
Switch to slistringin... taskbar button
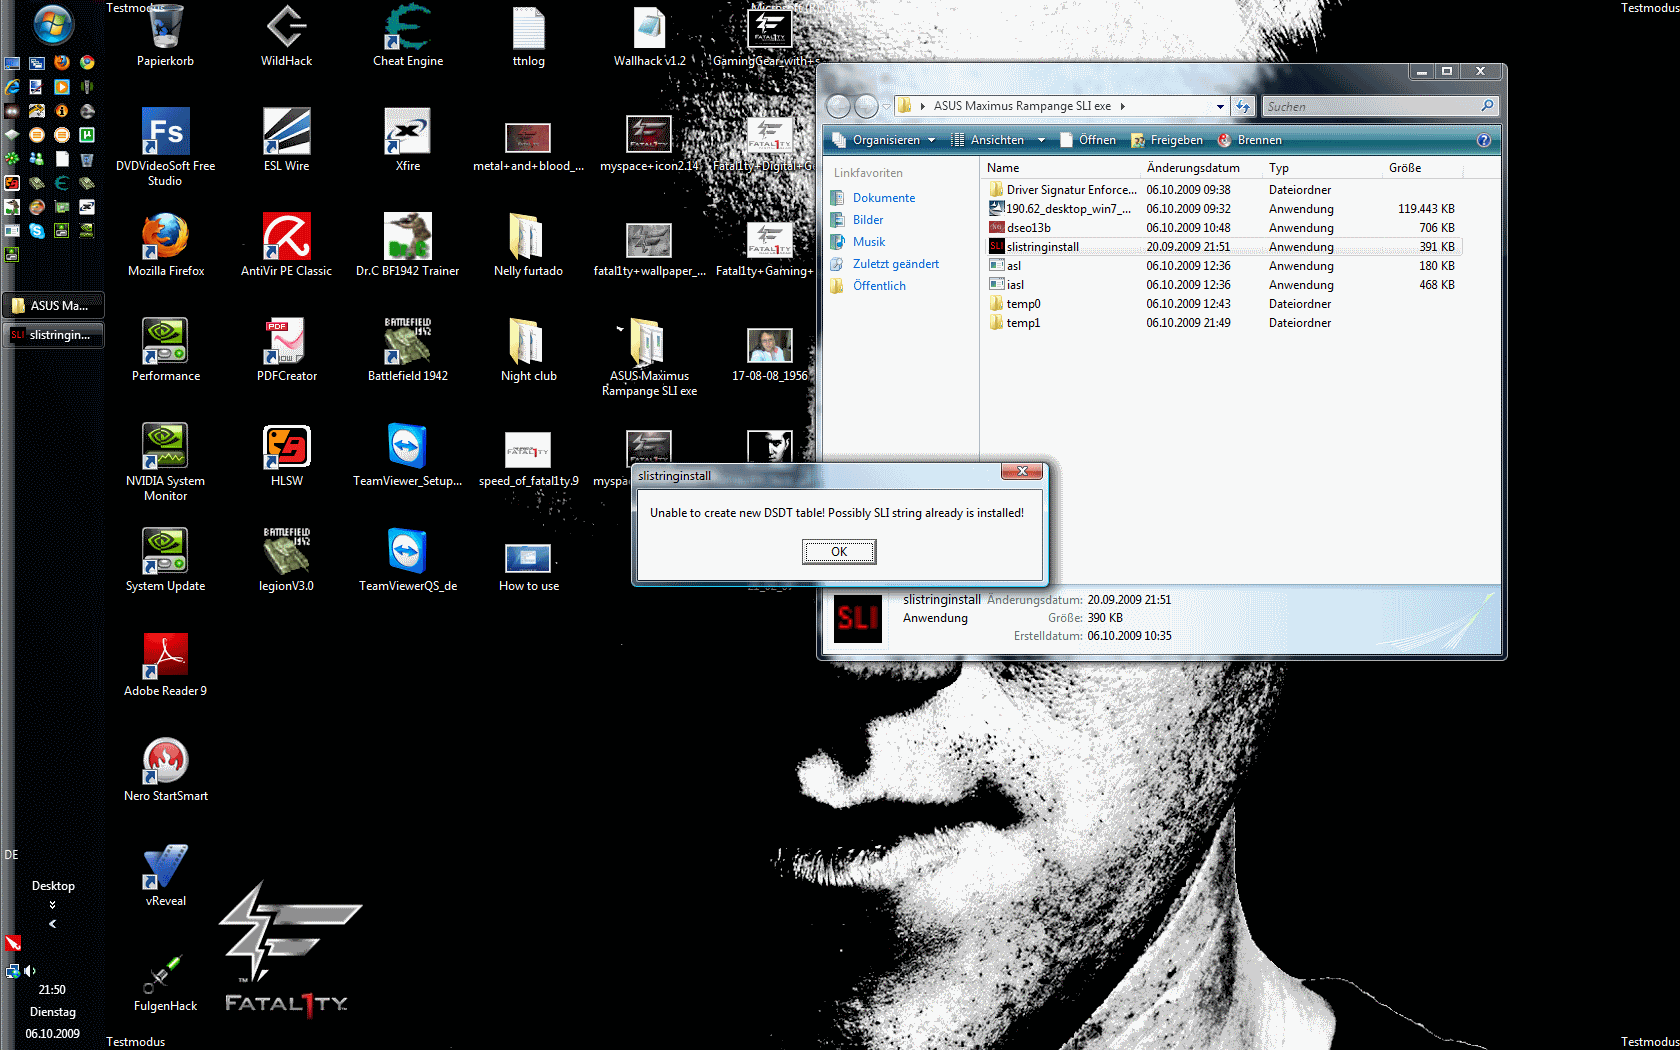point(54,334)
